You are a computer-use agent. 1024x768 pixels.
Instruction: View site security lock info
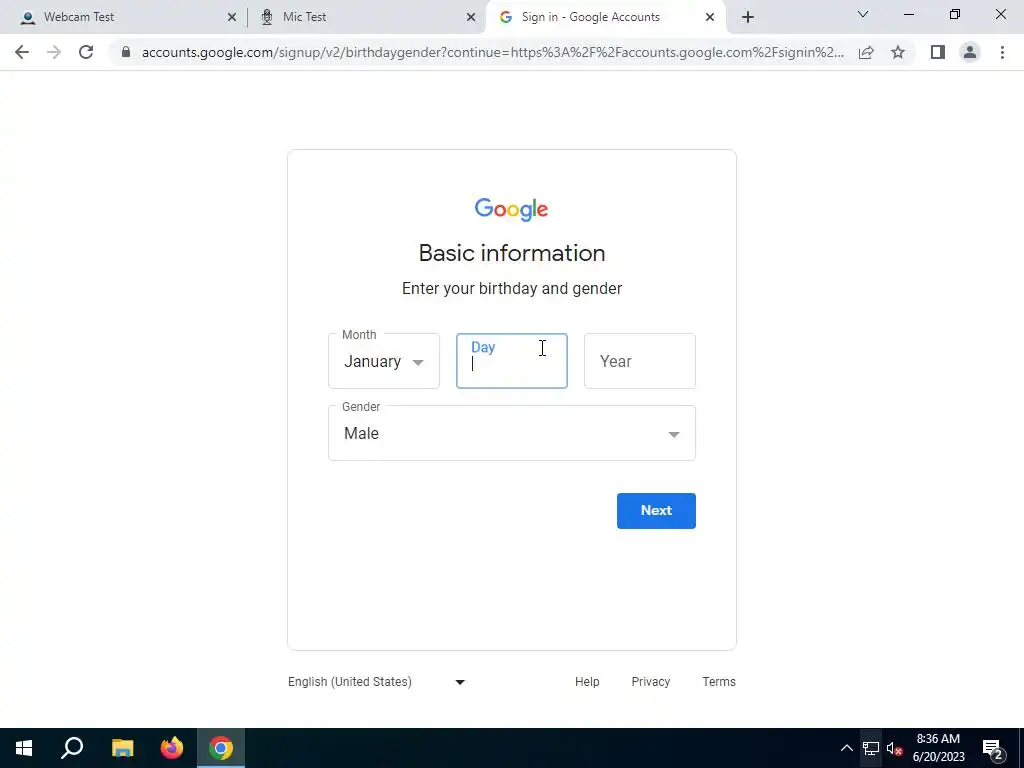point(126,52)
